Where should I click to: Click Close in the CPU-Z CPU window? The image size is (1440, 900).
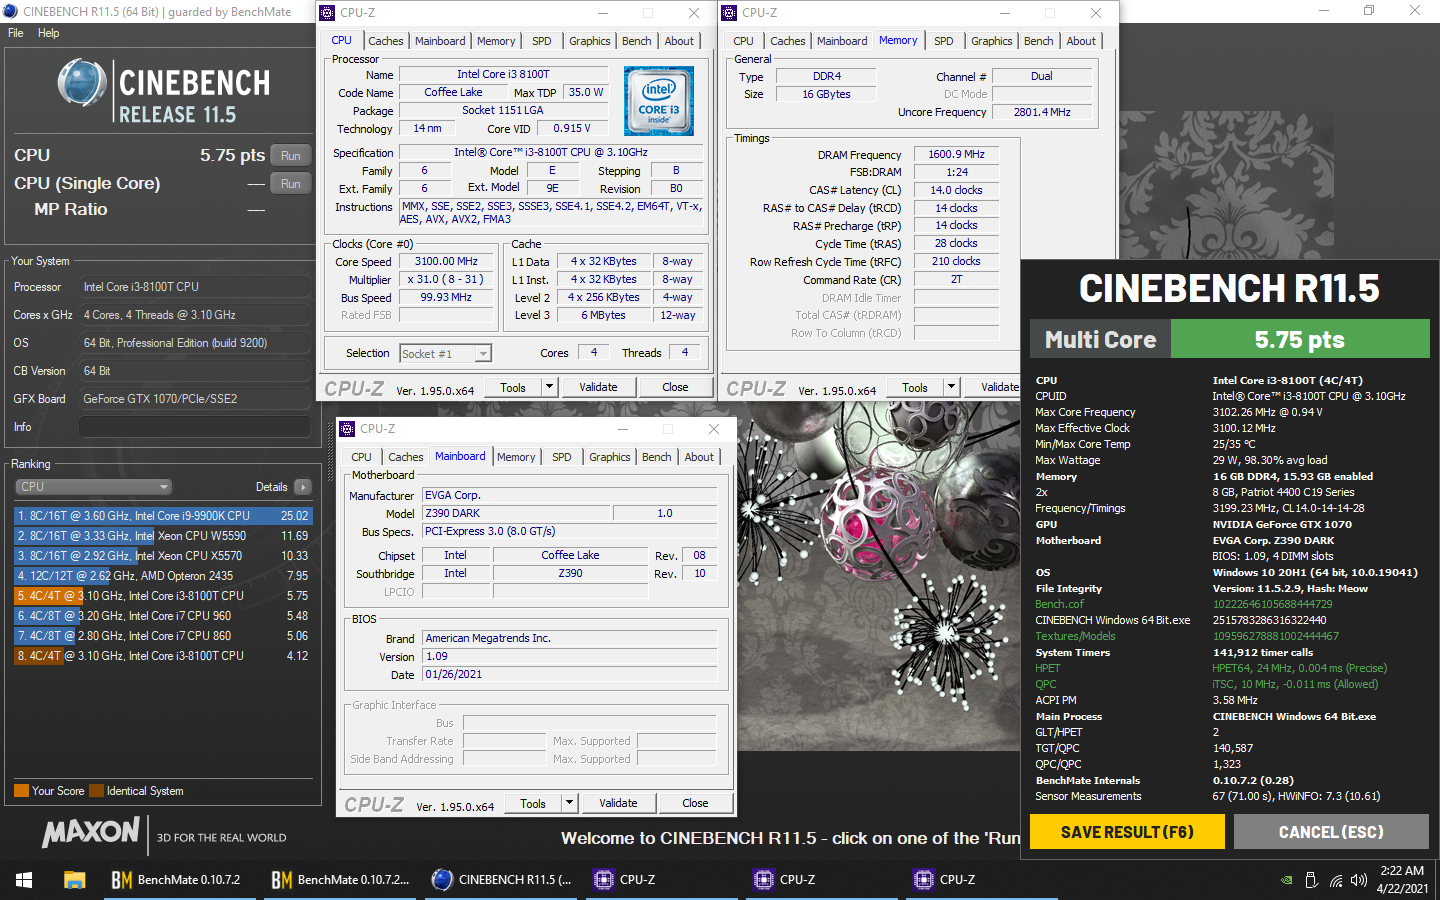click(x=675, y=387)
